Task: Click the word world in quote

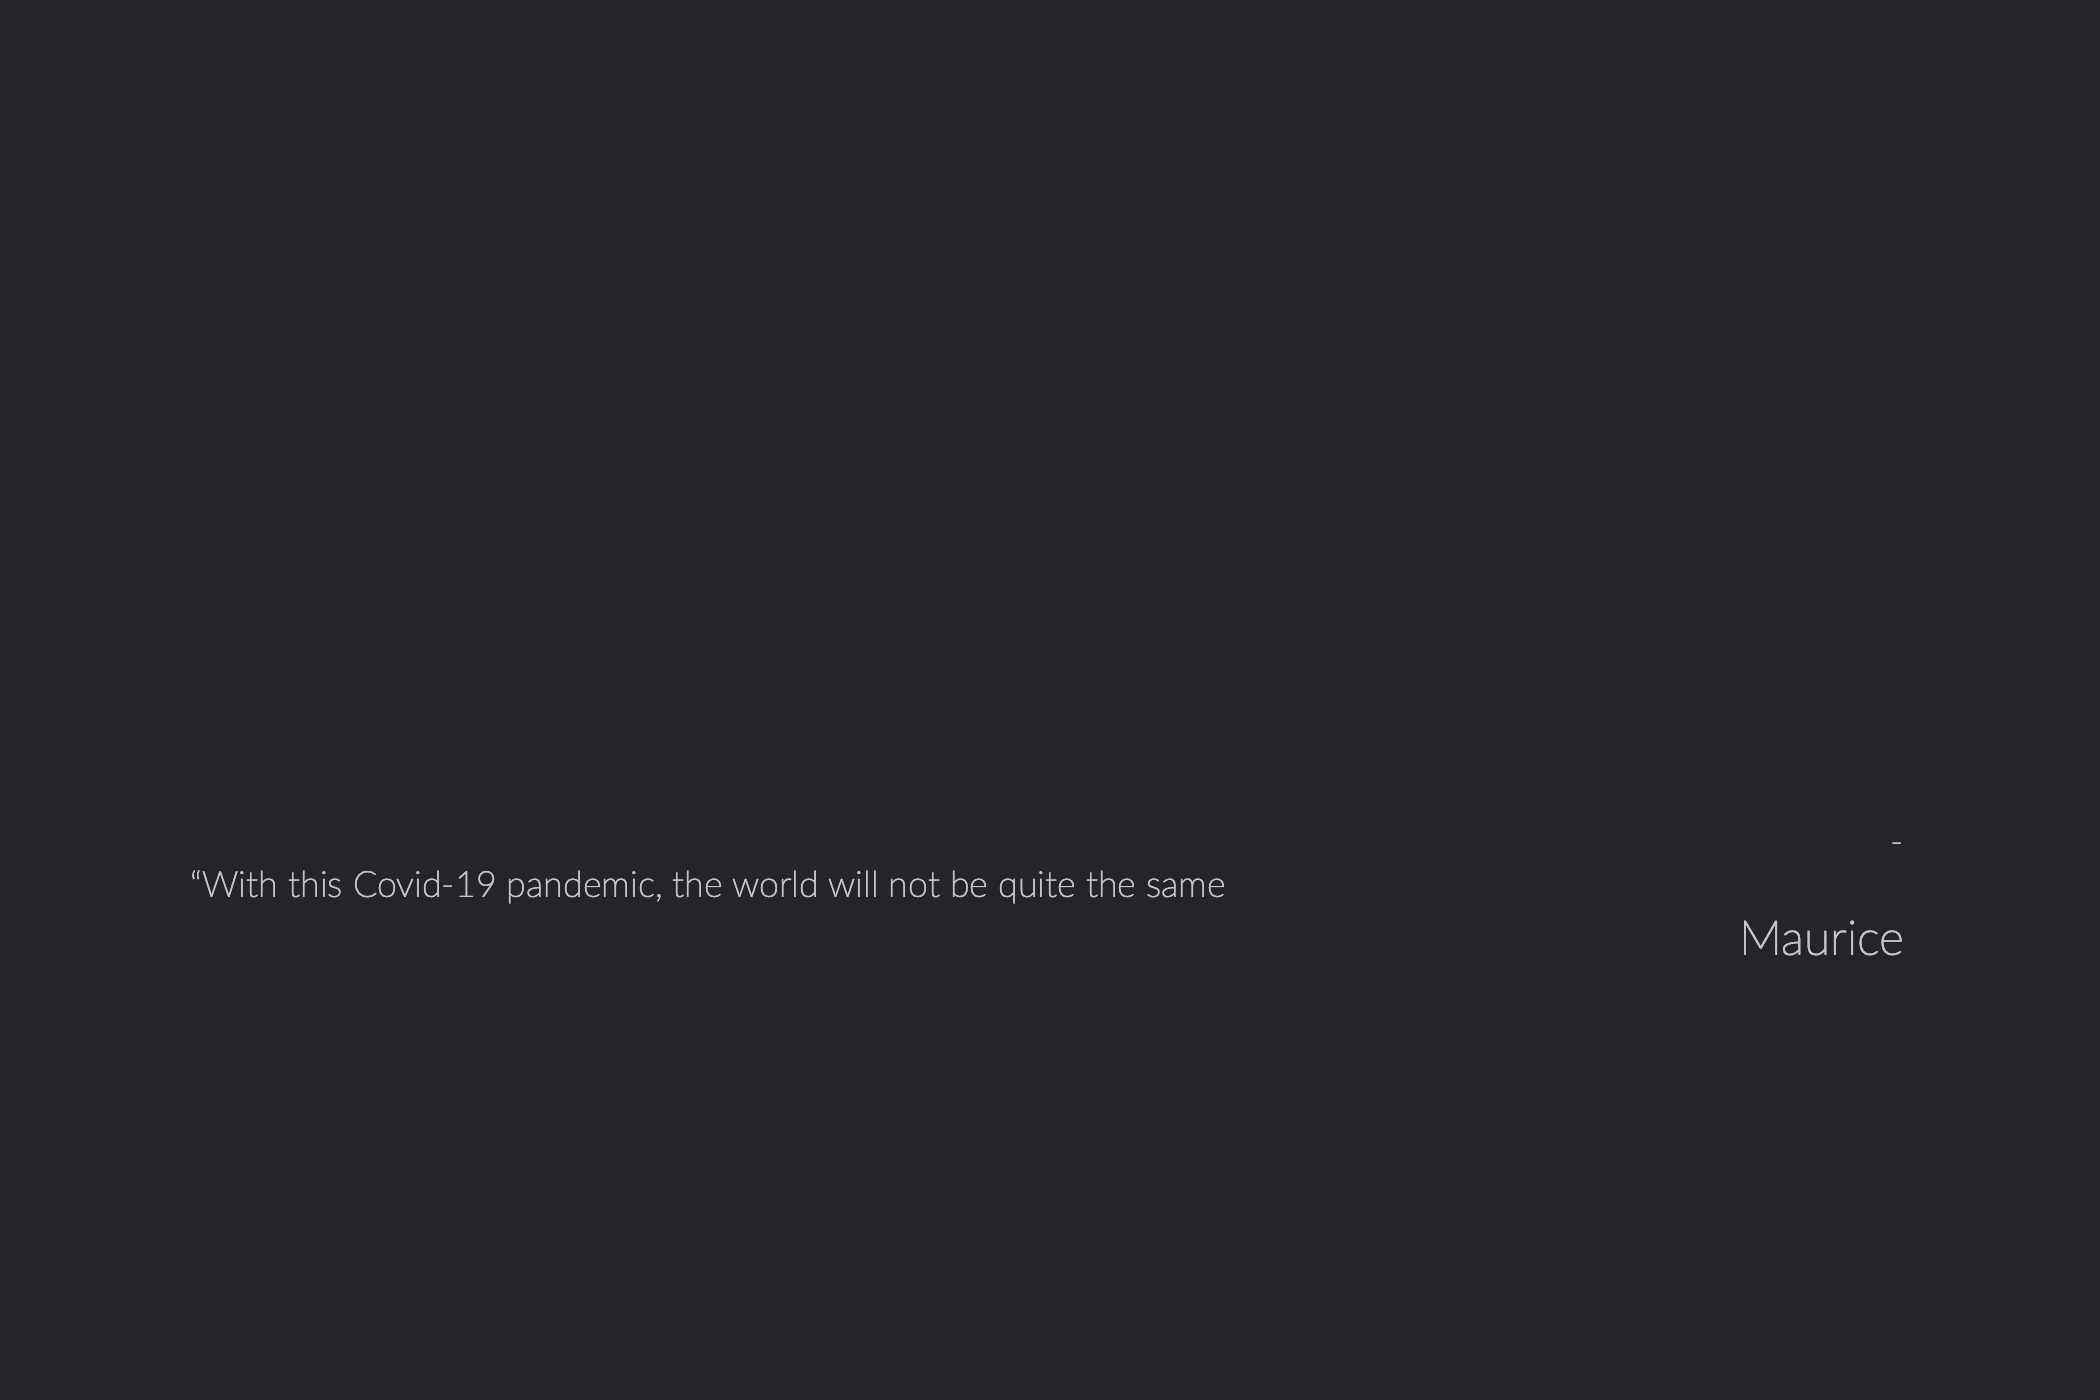Action: click(x=775, y=885)
